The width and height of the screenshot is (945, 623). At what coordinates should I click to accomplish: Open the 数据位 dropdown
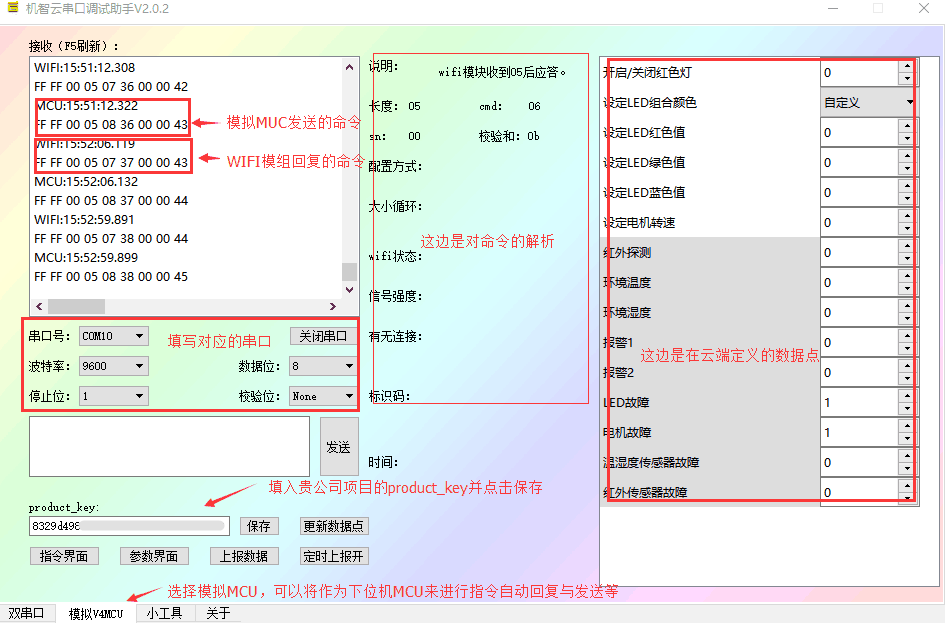tap(321, 366)
